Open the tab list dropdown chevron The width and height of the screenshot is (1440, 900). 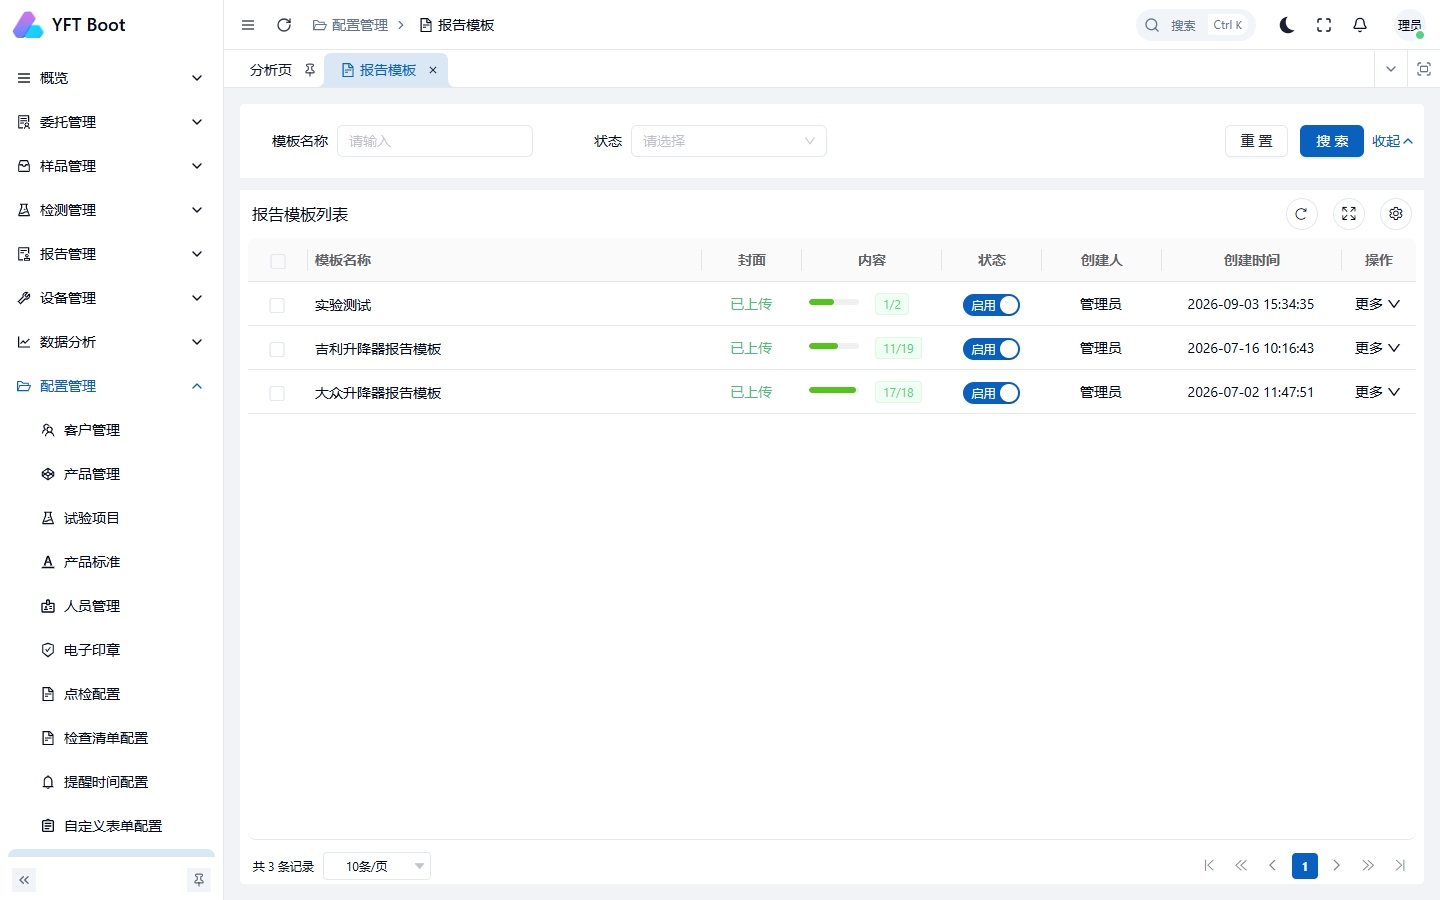point(1390,69)
